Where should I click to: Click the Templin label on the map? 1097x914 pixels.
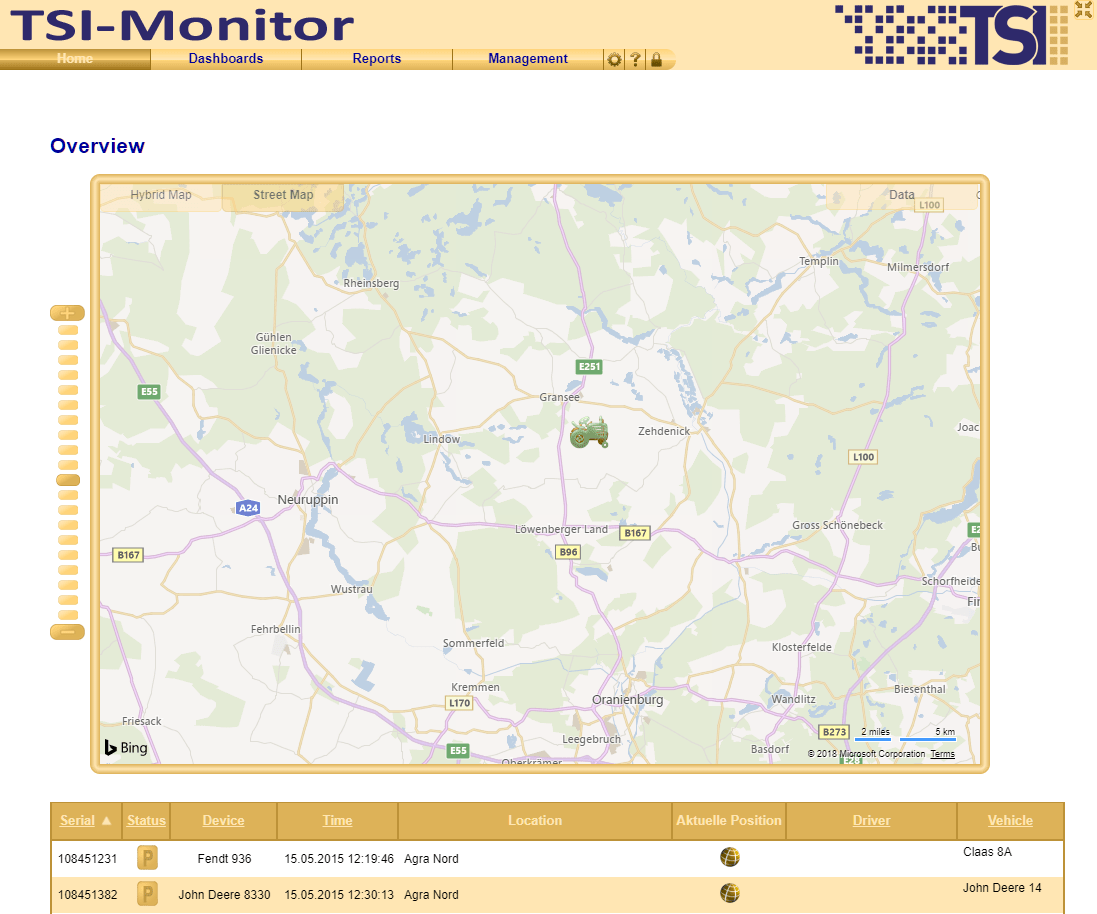click(819, 262)
